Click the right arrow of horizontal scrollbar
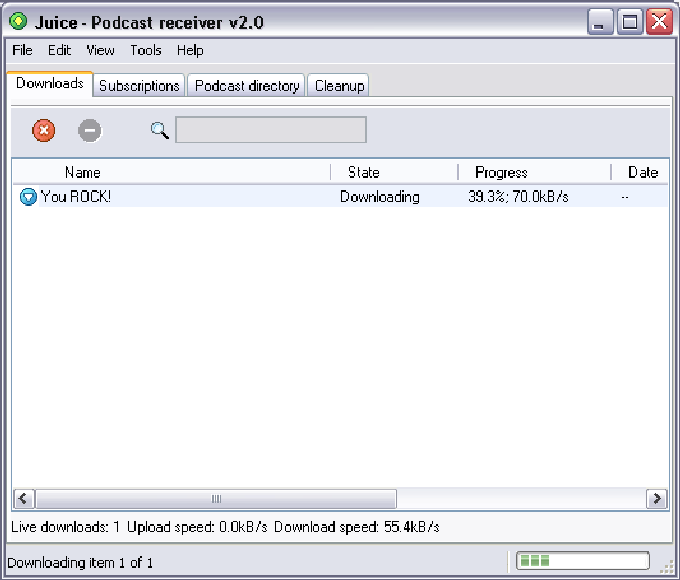This screenshot has height=580, width=680. pos(657,498)
